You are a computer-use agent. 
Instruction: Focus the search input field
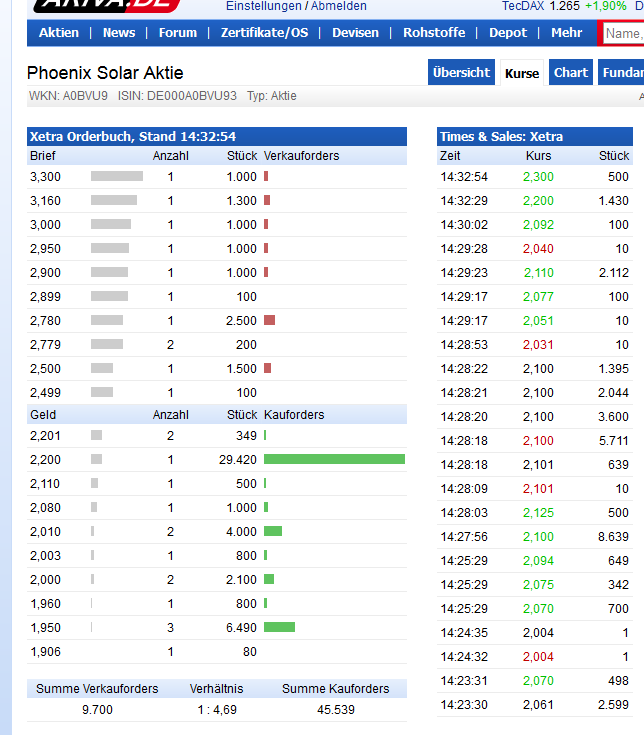pyautogui.click(x=622, y=33)
